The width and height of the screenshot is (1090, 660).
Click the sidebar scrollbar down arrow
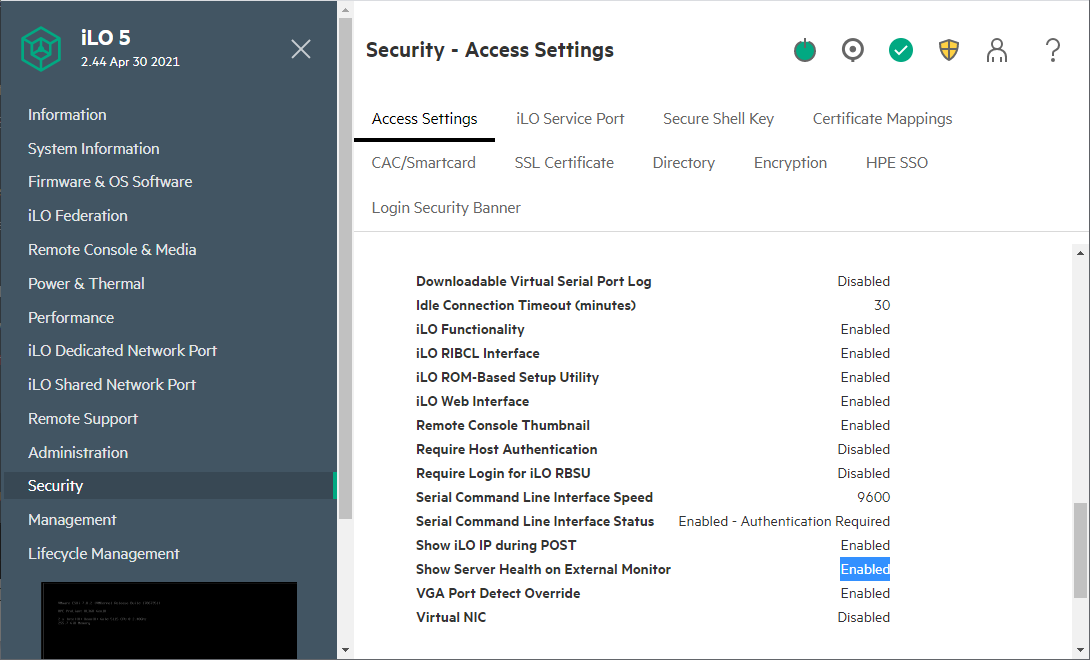(345, 650)
